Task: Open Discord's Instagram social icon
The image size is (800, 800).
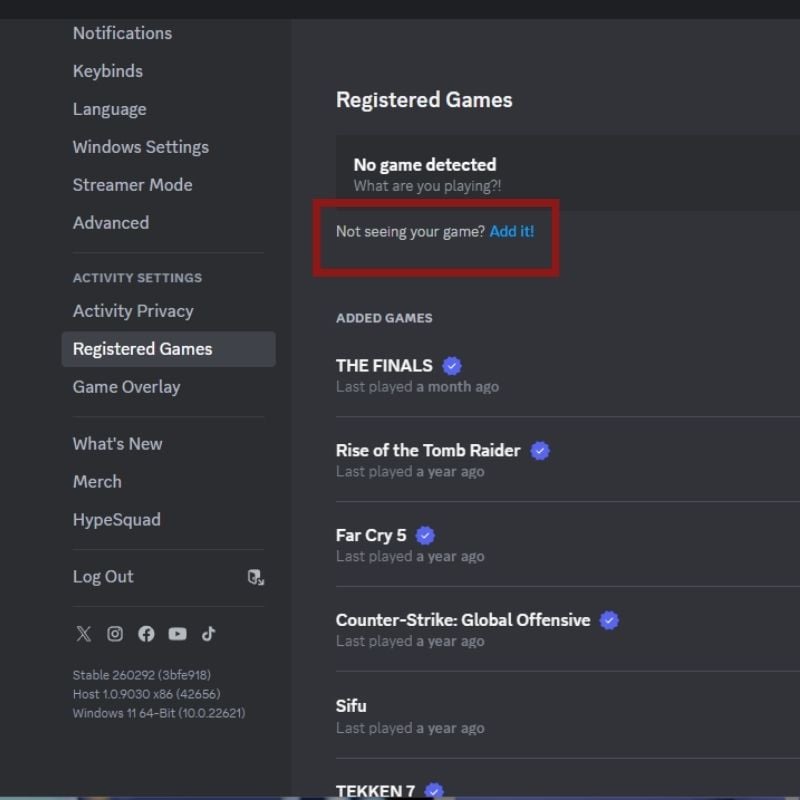Action: (115, 634)
